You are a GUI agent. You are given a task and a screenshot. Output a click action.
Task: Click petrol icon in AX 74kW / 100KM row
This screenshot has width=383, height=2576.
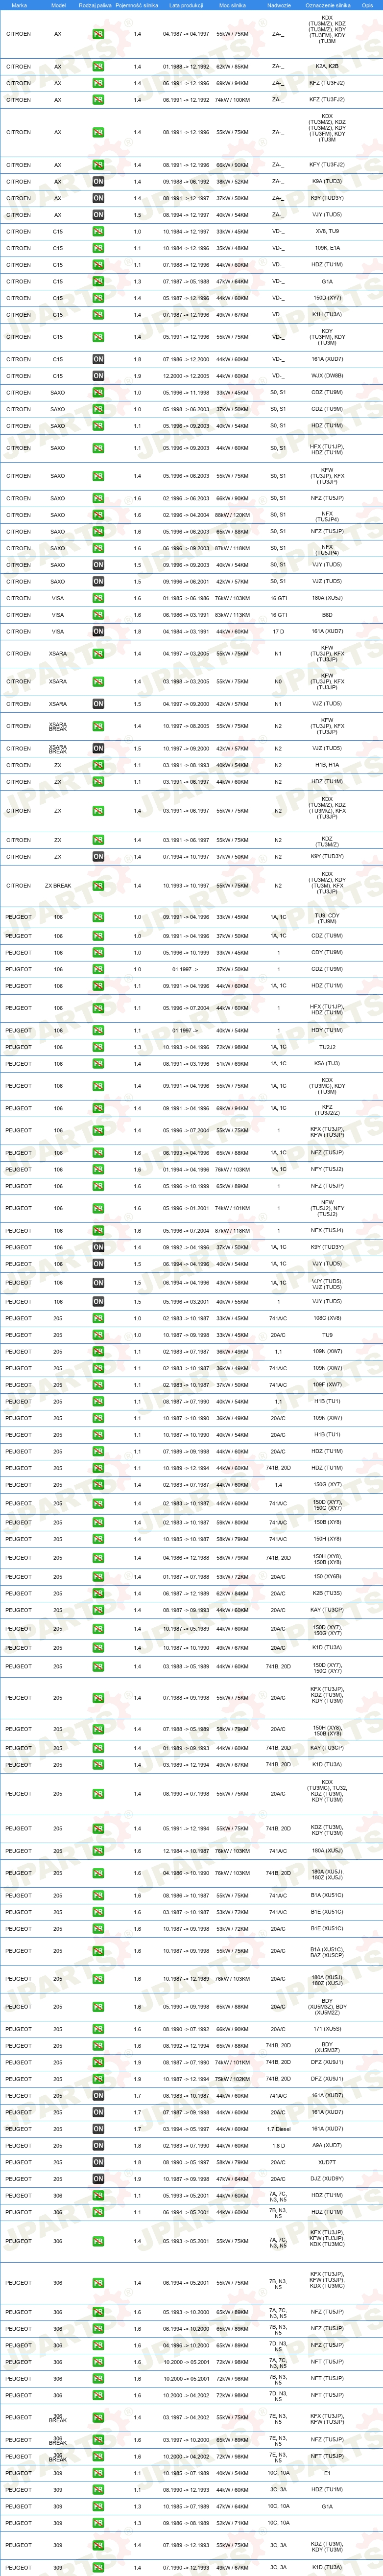pyautogui.click(x=98, y=100)
